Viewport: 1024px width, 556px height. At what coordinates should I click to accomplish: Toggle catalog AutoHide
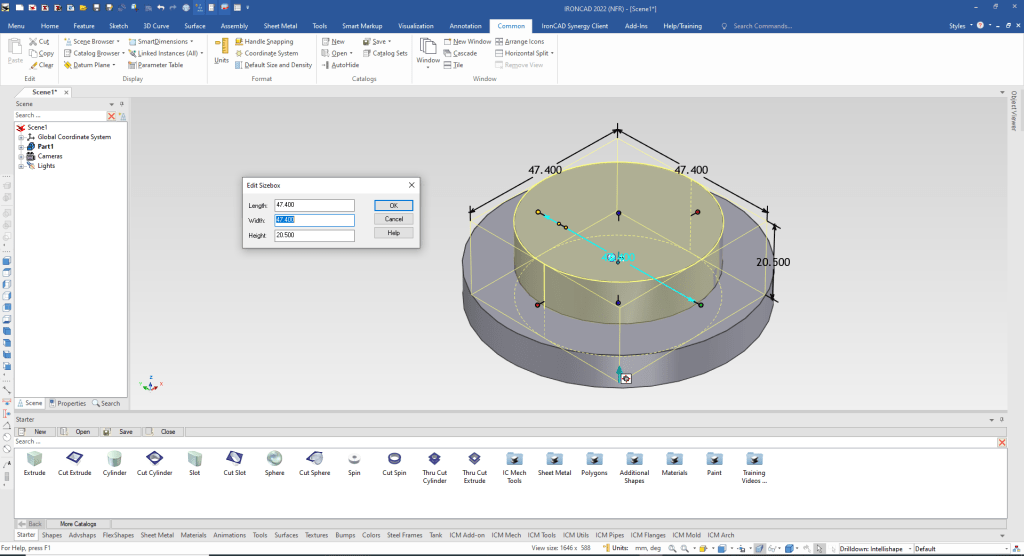pyautogui.click(x=345, y=65)
